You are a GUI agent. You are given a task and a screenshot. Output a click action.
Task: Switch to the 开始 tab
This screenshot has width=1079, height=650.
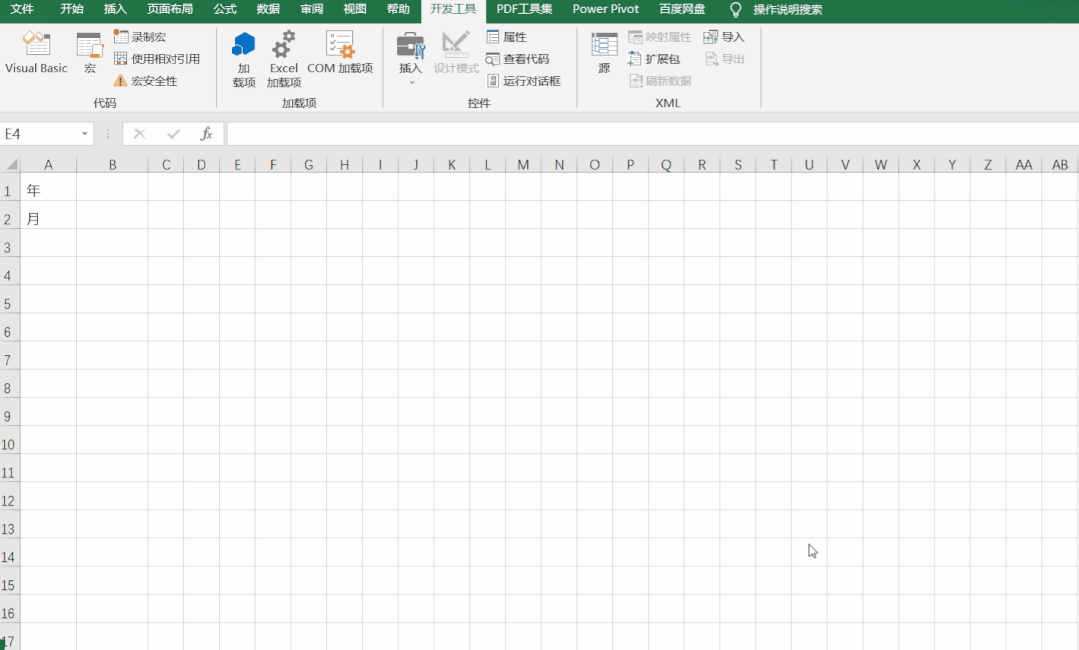[x=72, y=9]
